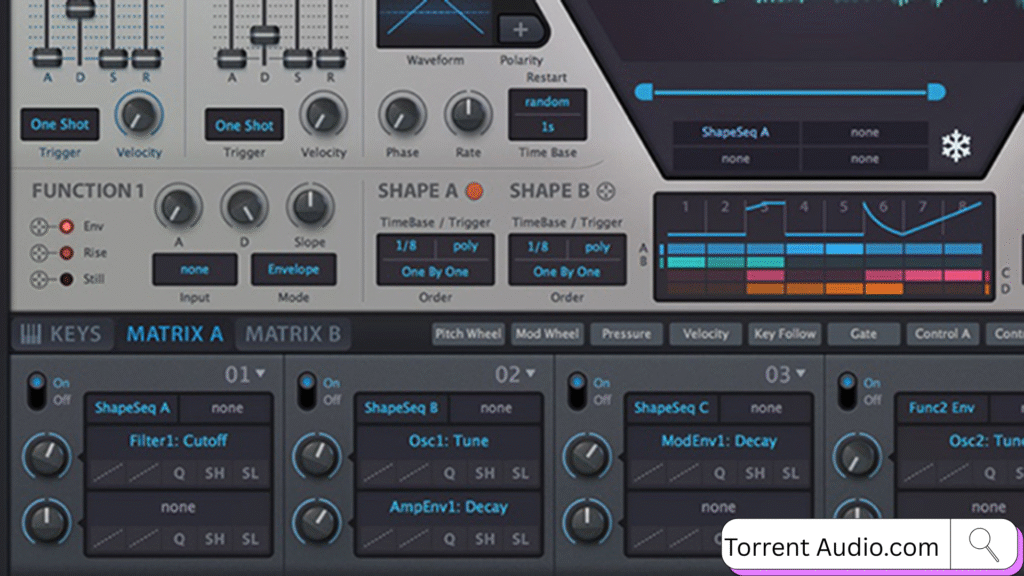Viewport: 1024px width, 576px height.
Task: Open the random Restart dropdown
Action: click(547, 102)
